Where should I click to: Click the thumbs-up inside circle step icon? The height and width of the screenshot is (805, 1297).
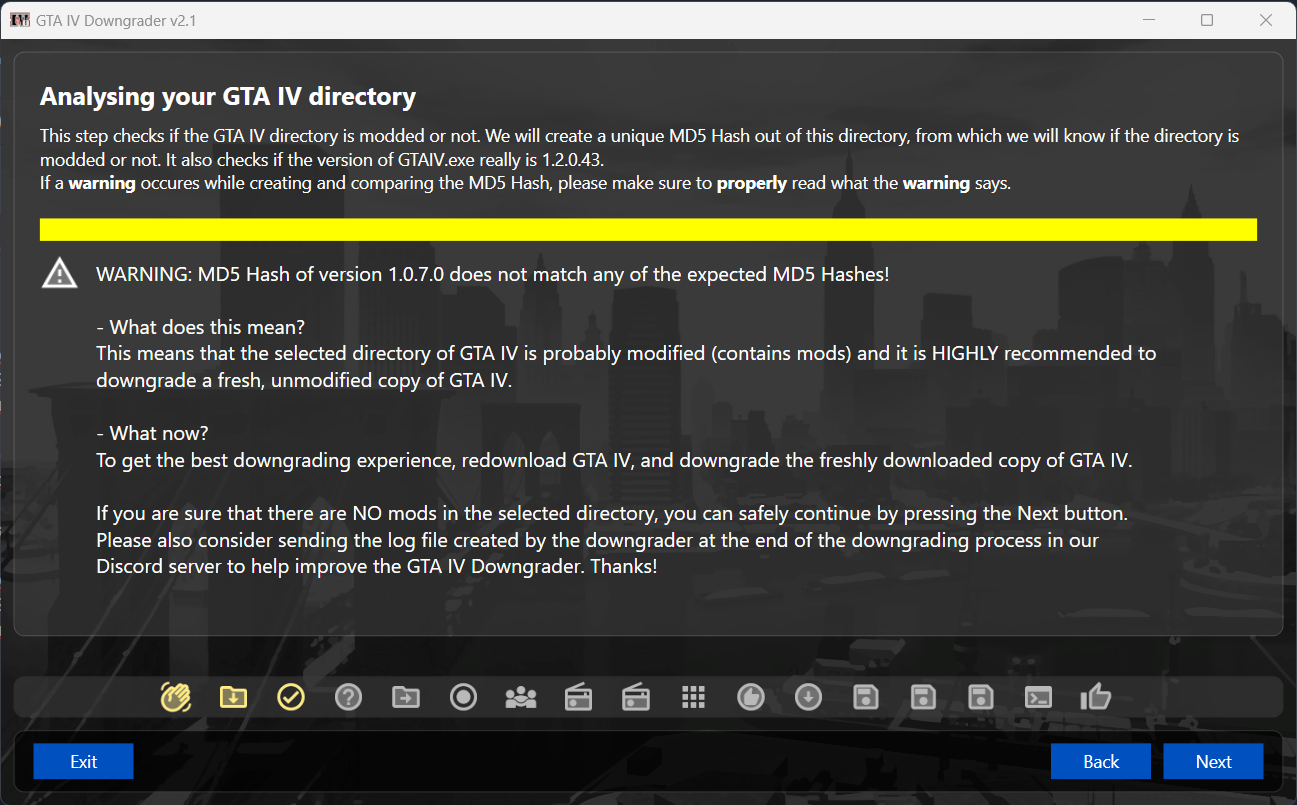[x=751, y=696]
